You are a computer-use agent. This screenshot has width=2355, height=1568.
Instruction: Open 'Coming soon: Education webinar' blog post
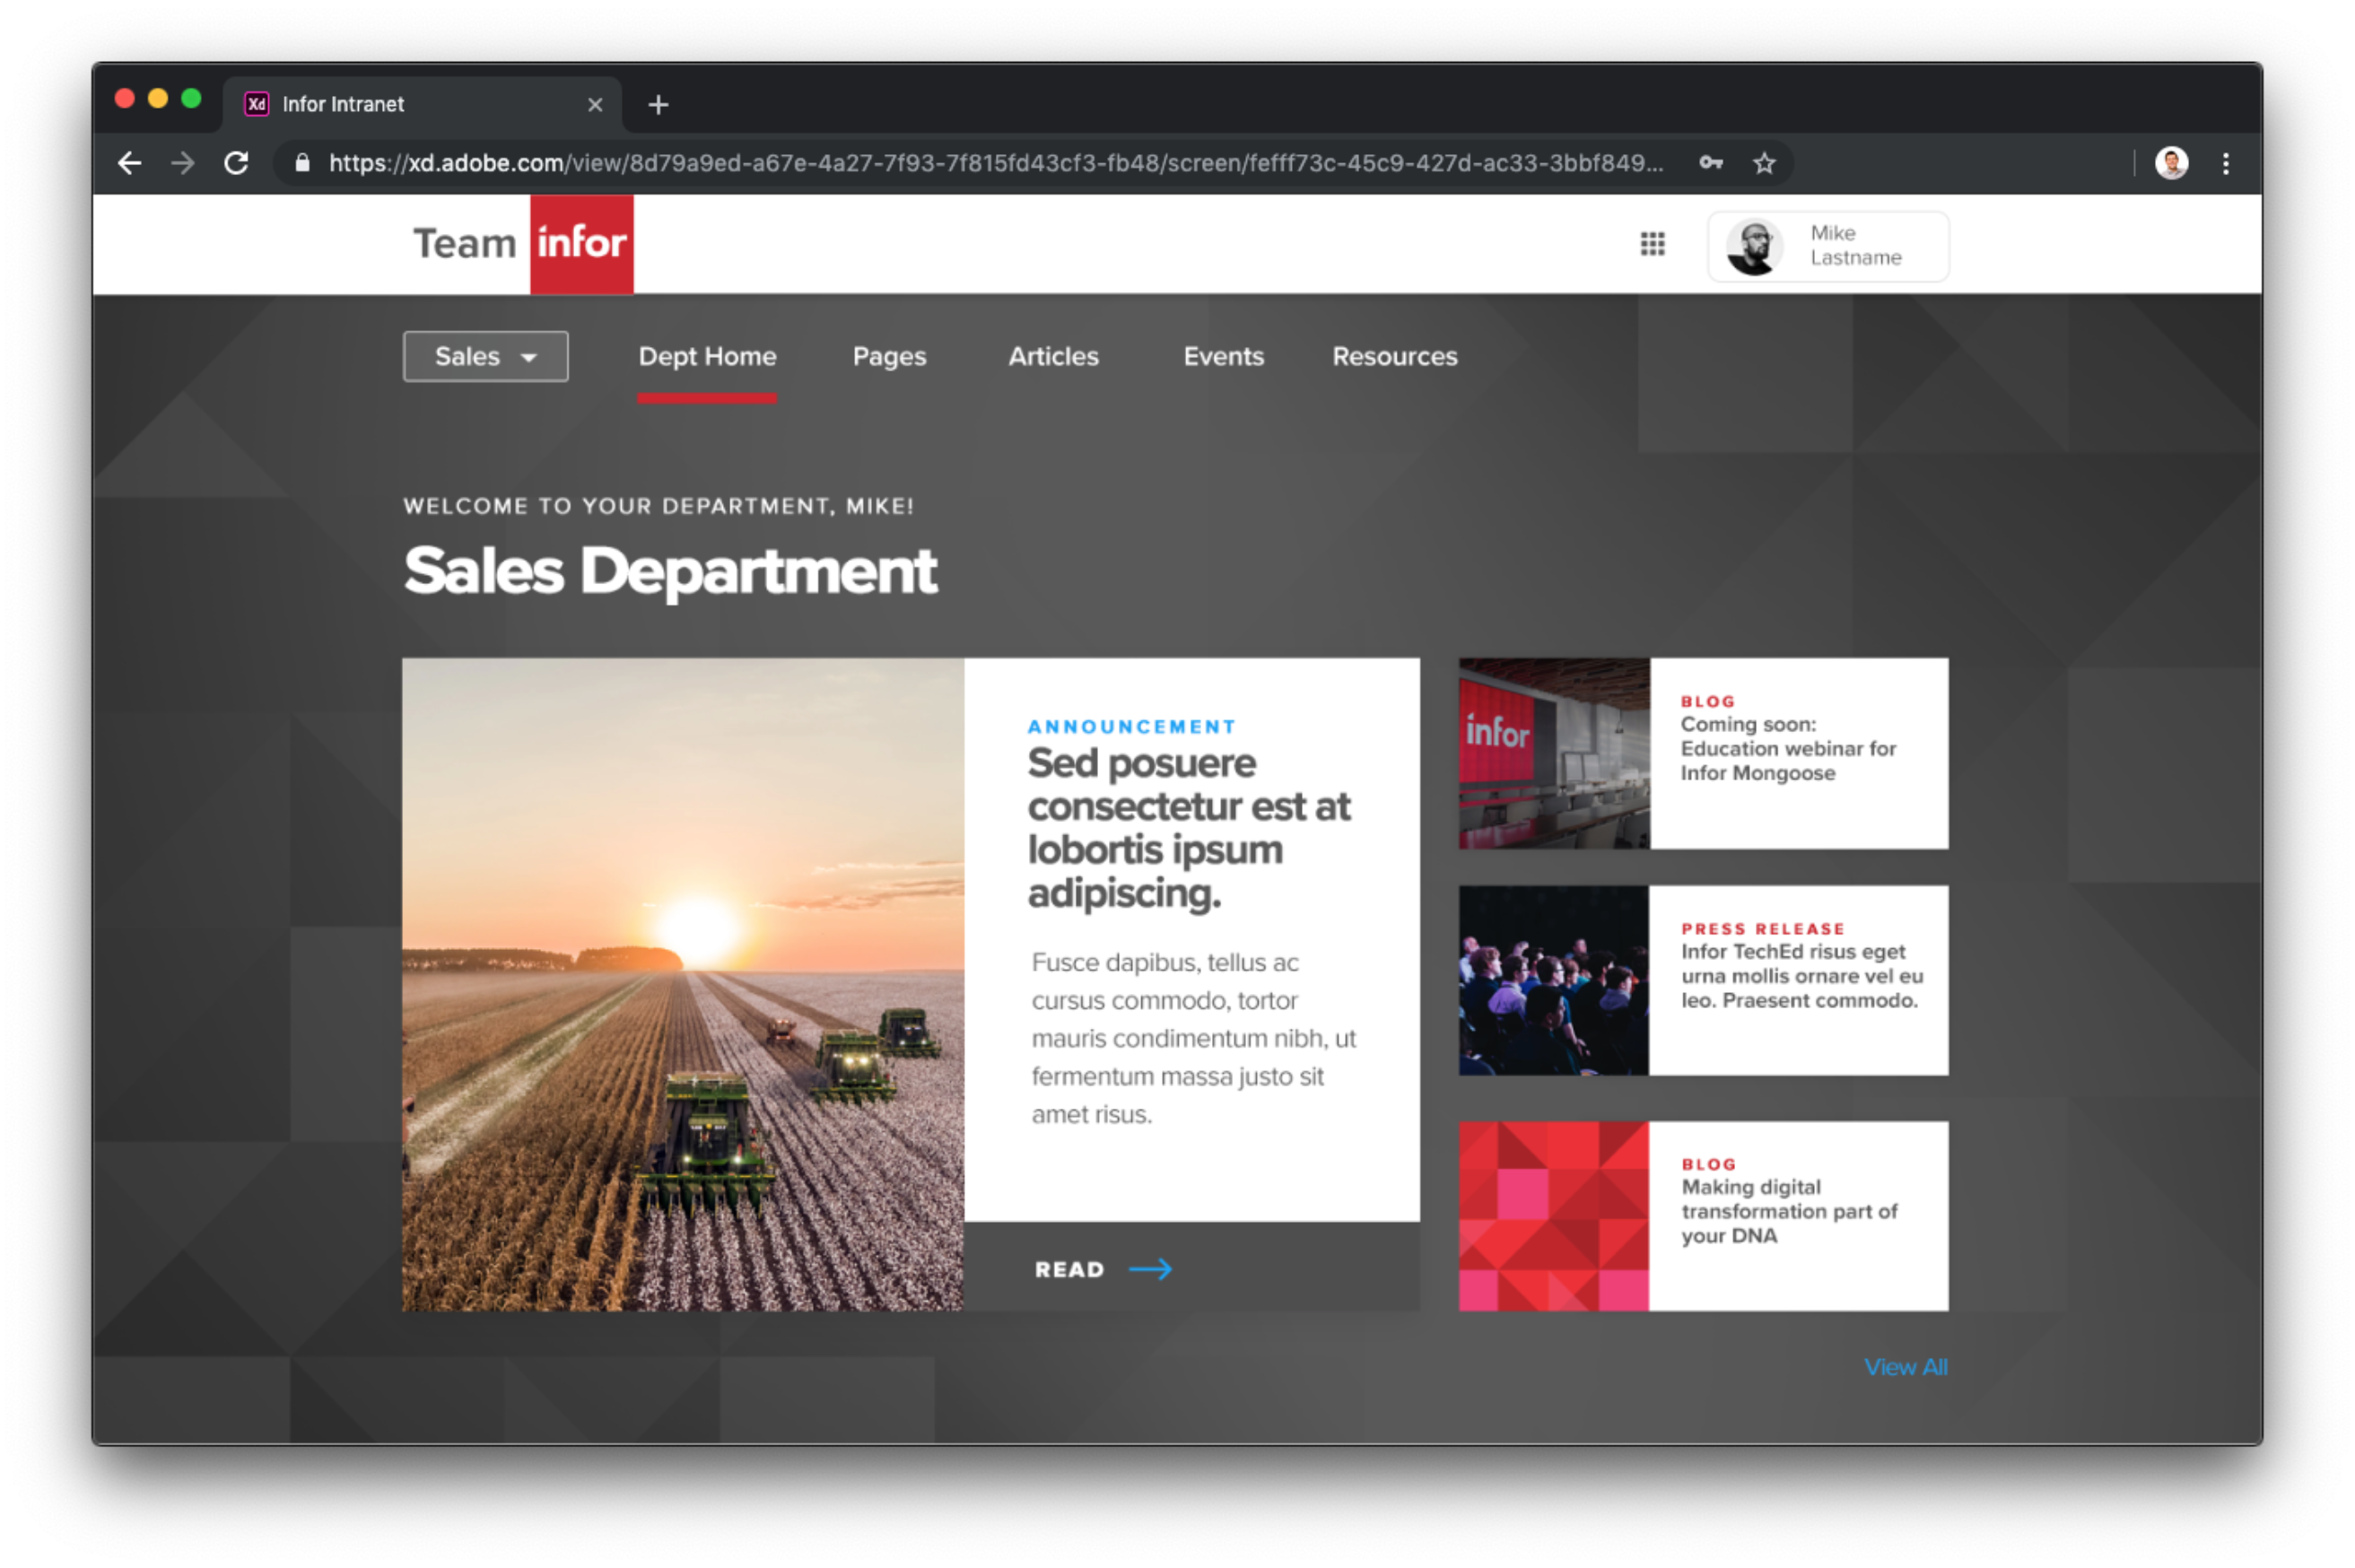pyautogui.click(x=1787, y=748)
